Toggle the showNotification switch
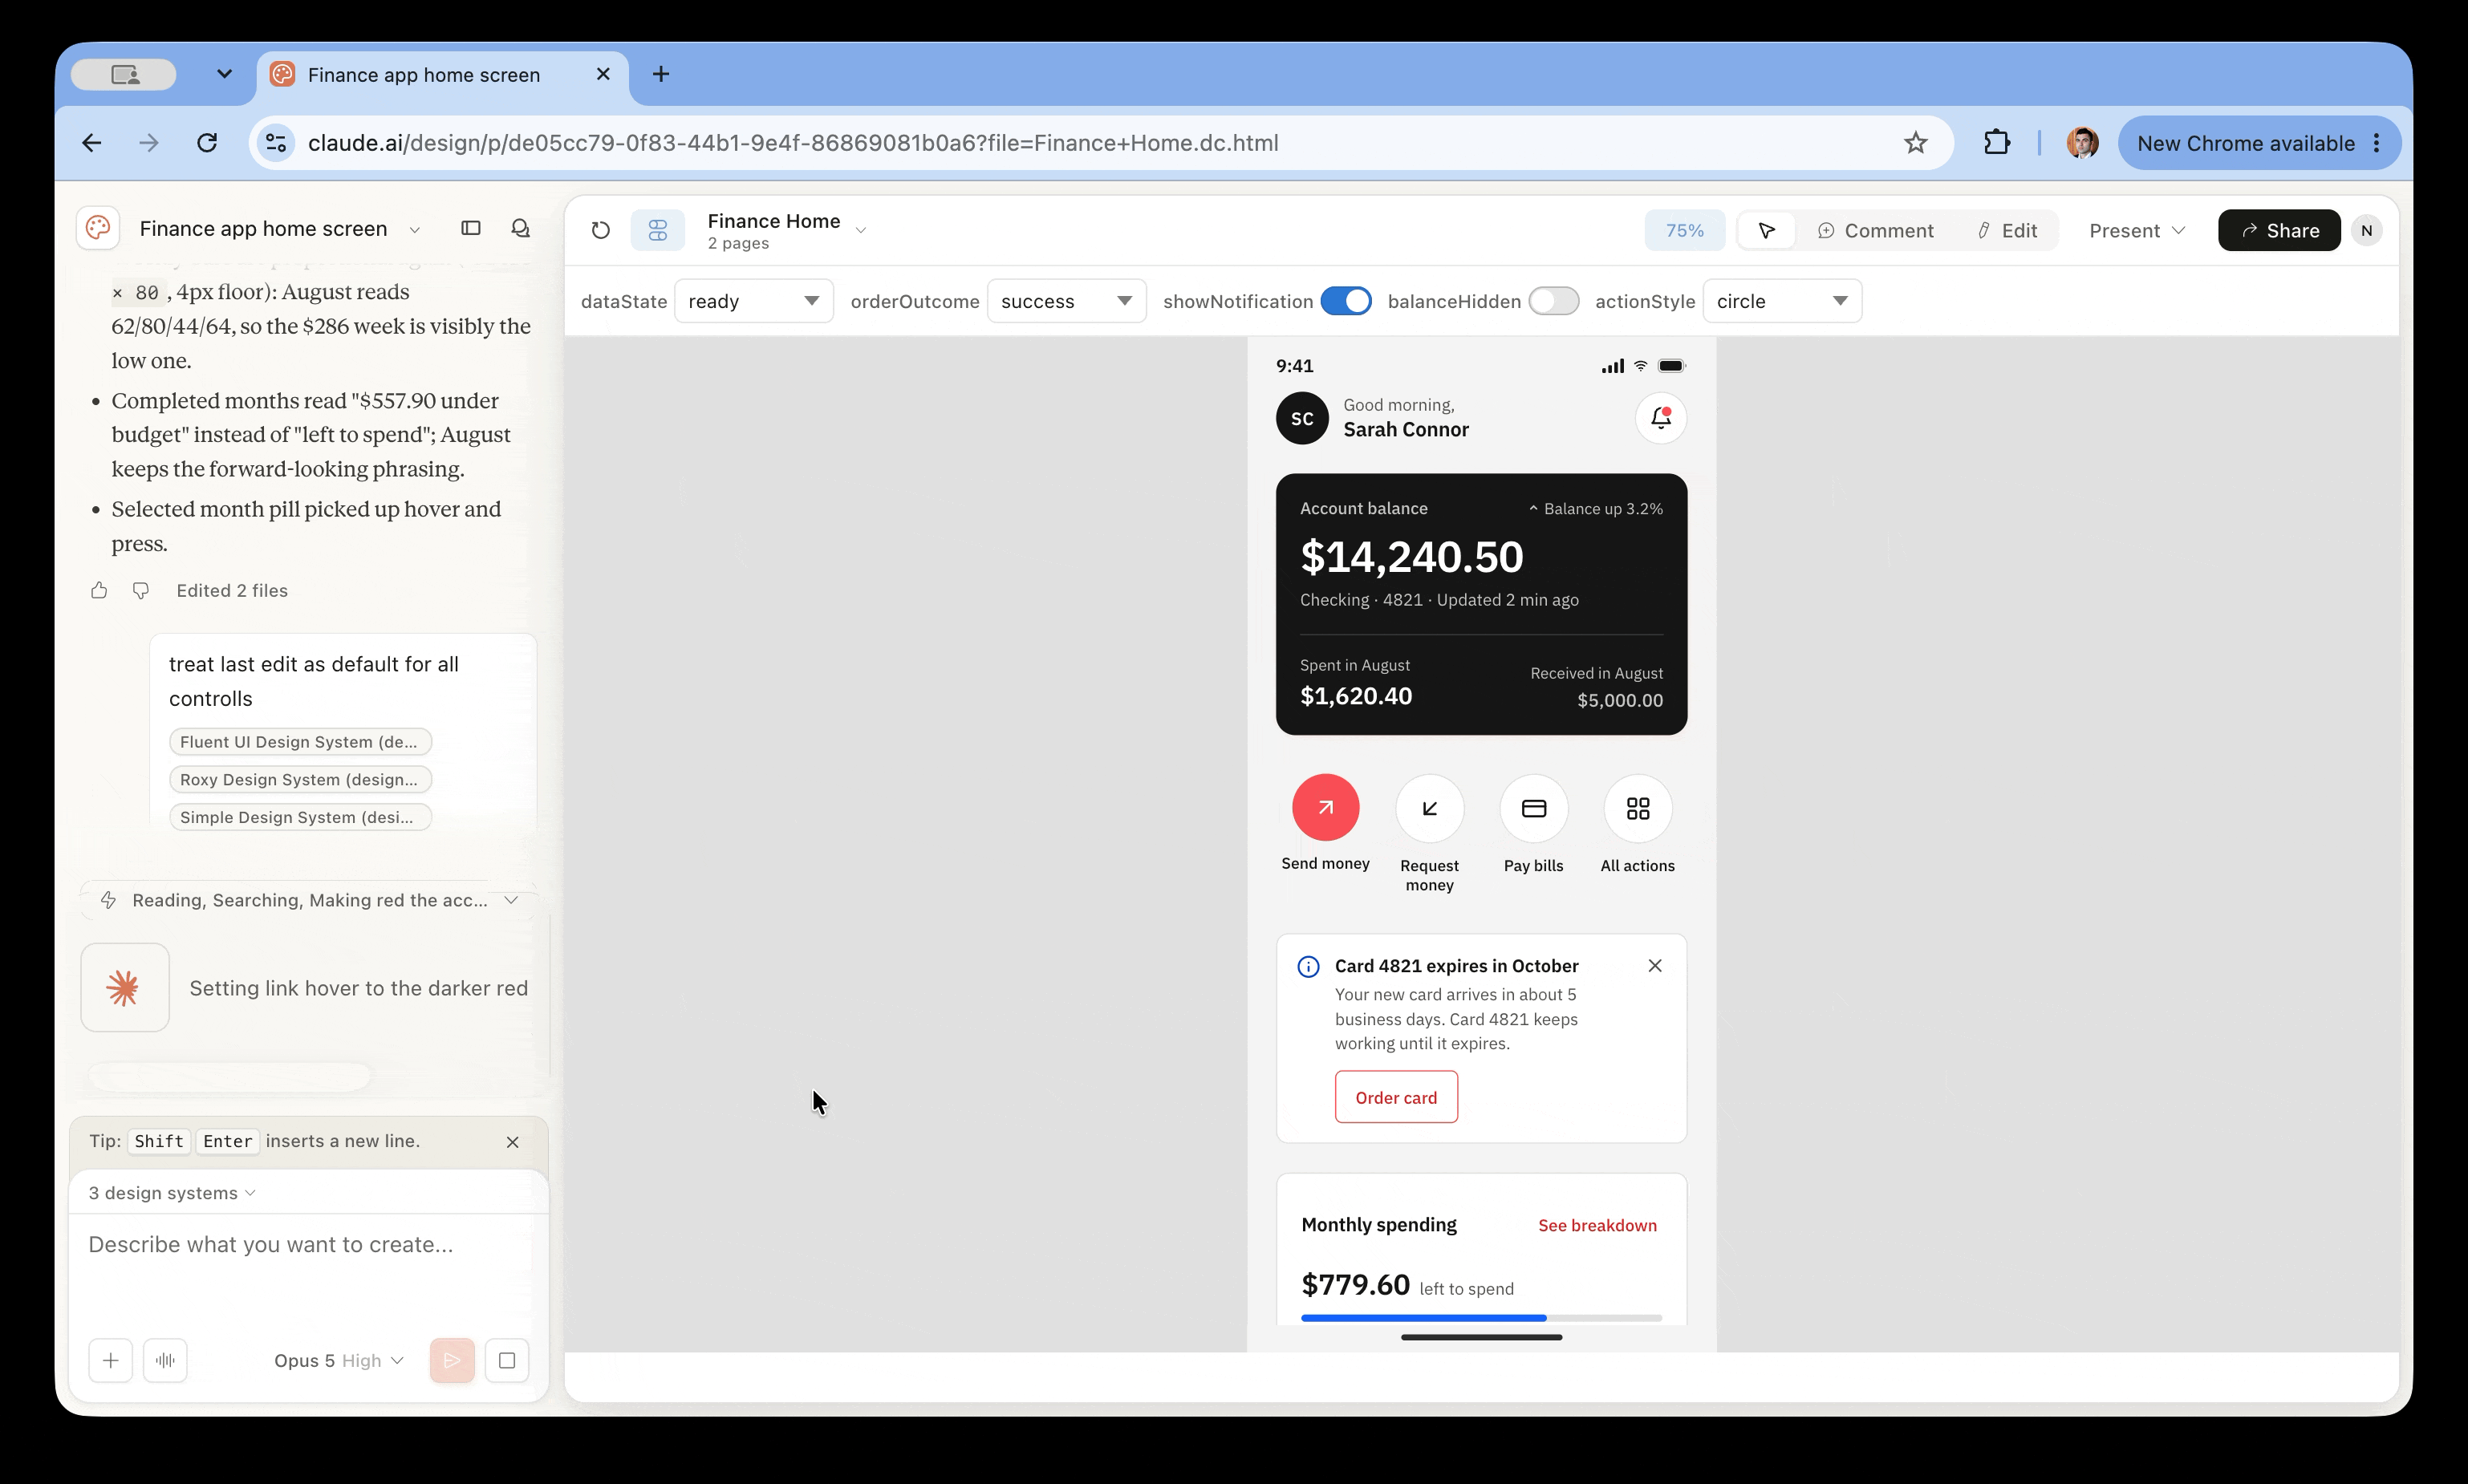 click(1346, 301)
